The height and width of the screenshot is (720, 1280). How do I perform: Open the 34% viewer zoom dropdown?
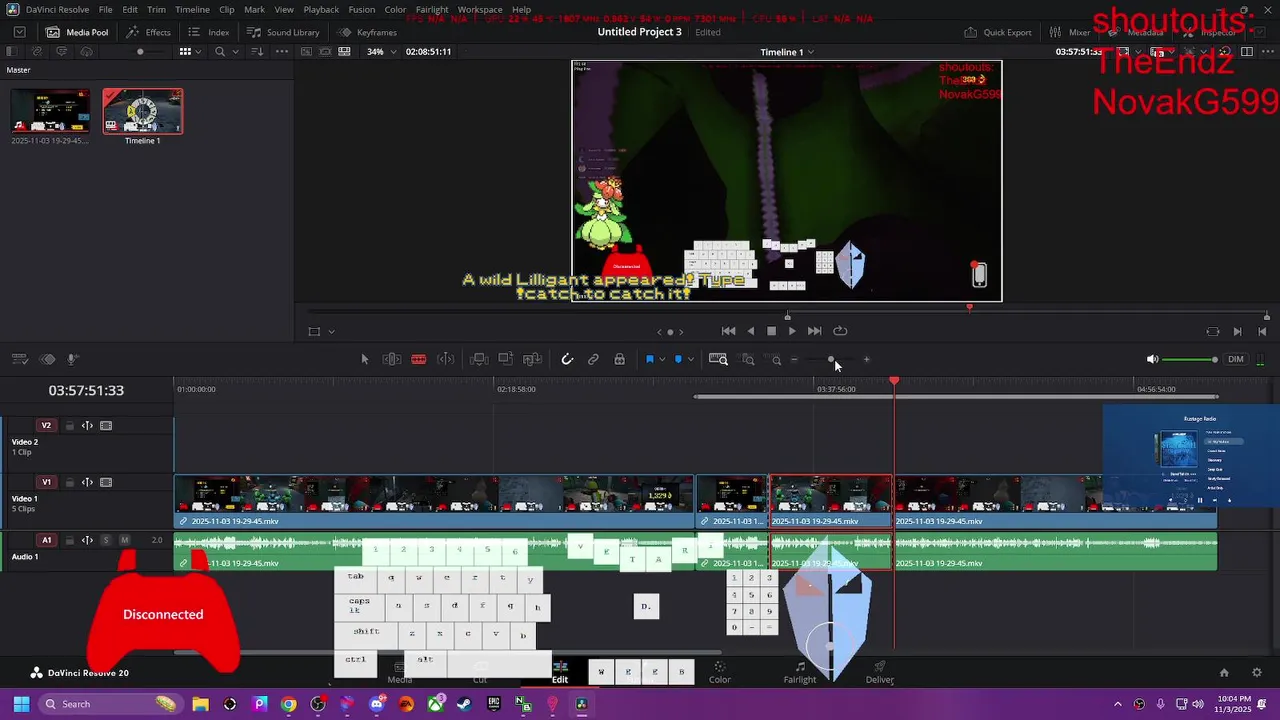click(x=380, y=51)
